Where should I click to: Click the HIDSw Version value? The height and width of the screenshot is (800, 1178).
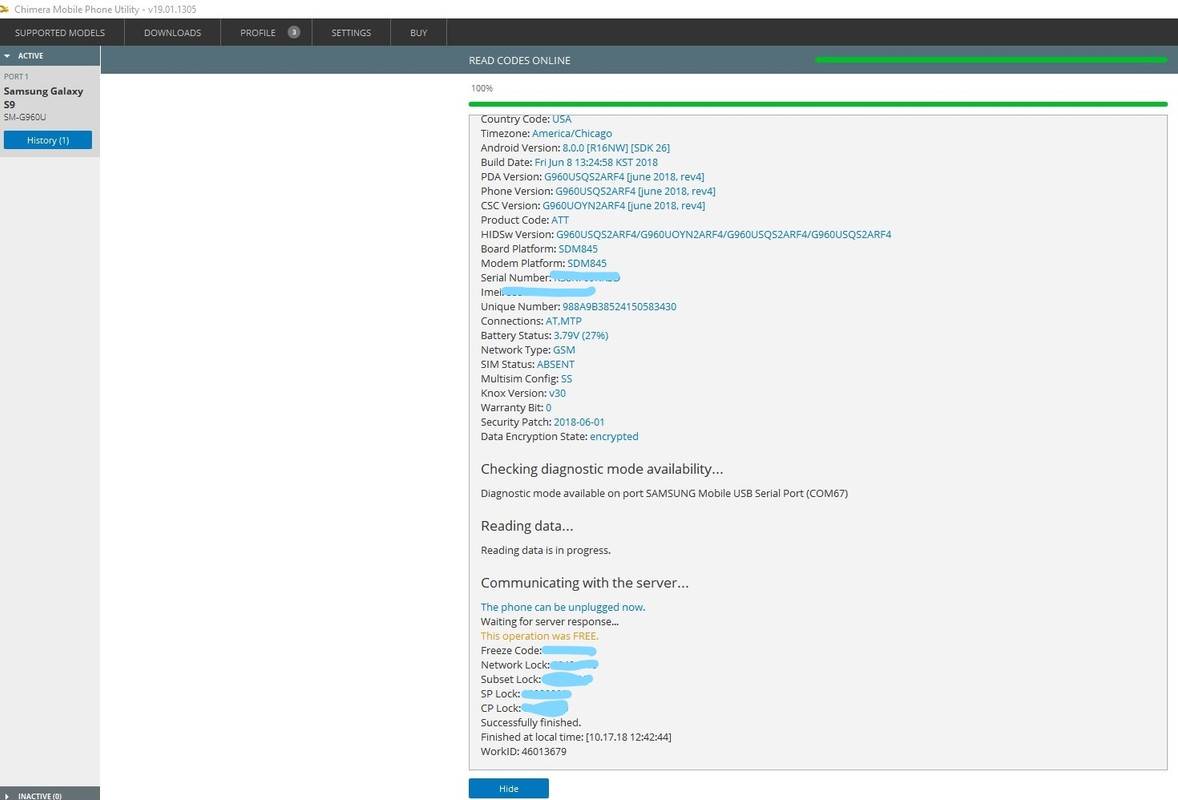pyautogui.click(x=723, y=234)
